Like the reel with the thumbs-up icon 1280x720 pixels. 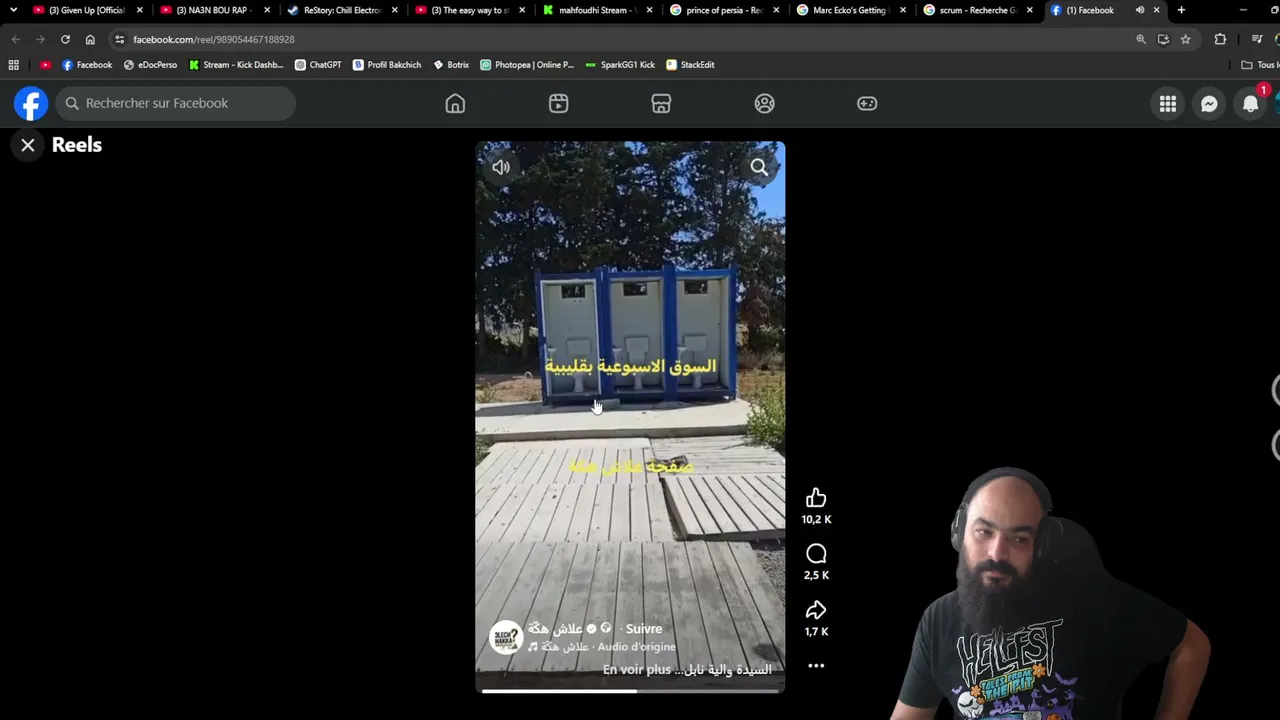[x=816, y=498]
